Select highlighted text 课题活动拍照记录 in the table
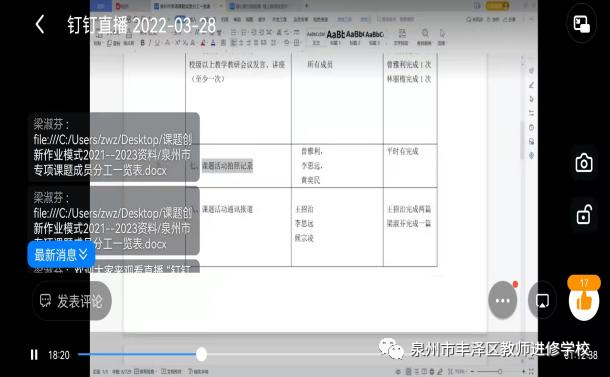The width and height of the screenshot is (610, 377). tap(227, 166)
